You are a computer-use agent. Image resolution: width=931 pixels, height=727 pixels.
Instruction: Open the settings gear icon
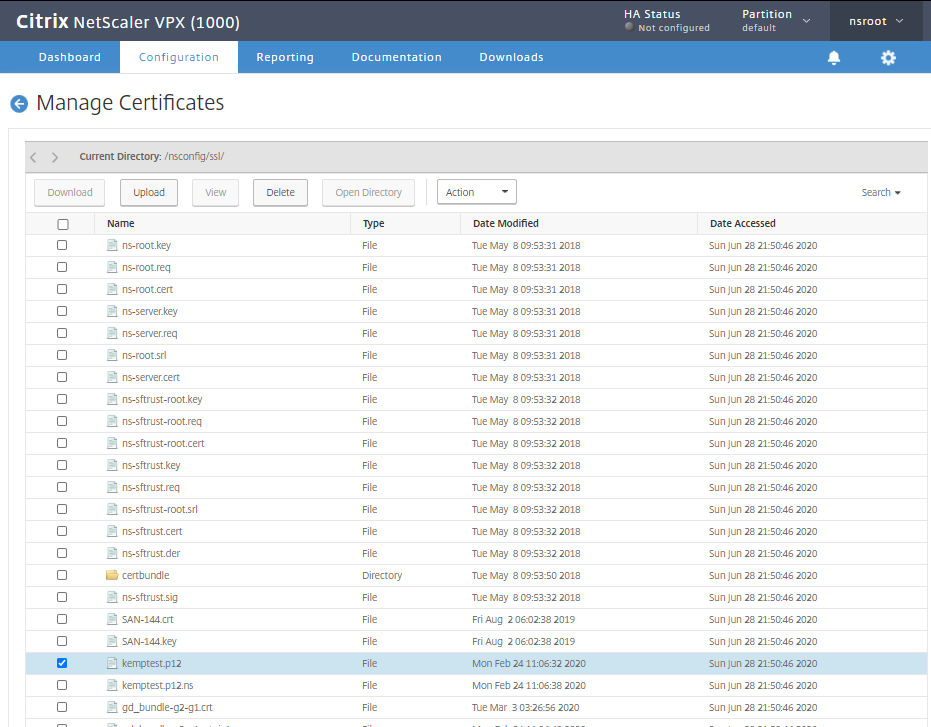point(888,58)
